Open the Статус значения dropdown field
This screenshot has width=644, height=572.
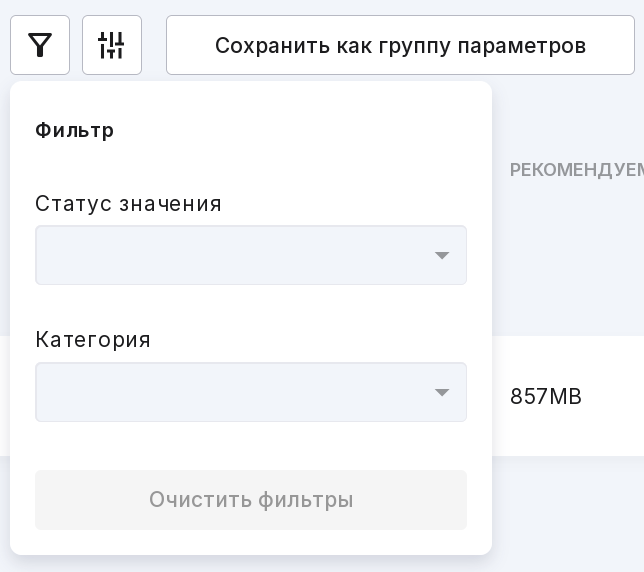pos(251,255)
